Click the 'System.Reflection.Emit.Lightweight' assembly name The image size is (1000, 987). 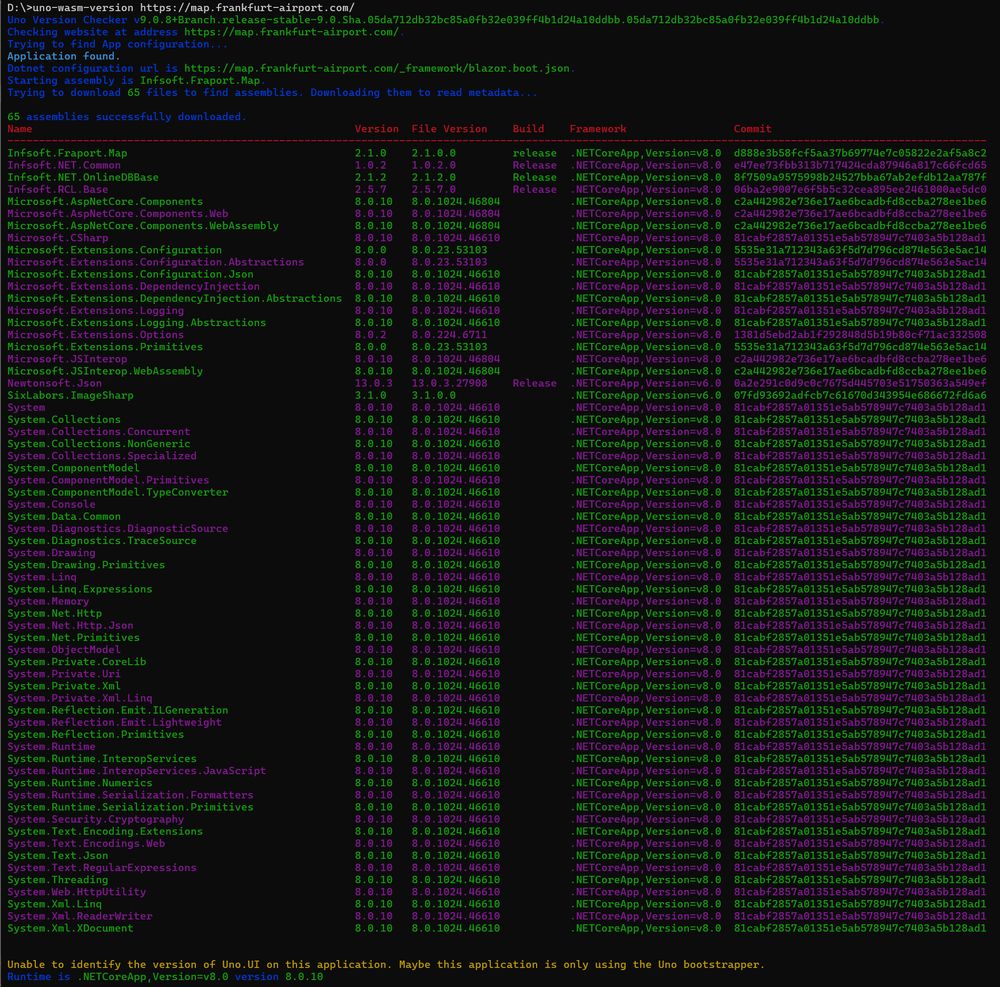(115, 722)
